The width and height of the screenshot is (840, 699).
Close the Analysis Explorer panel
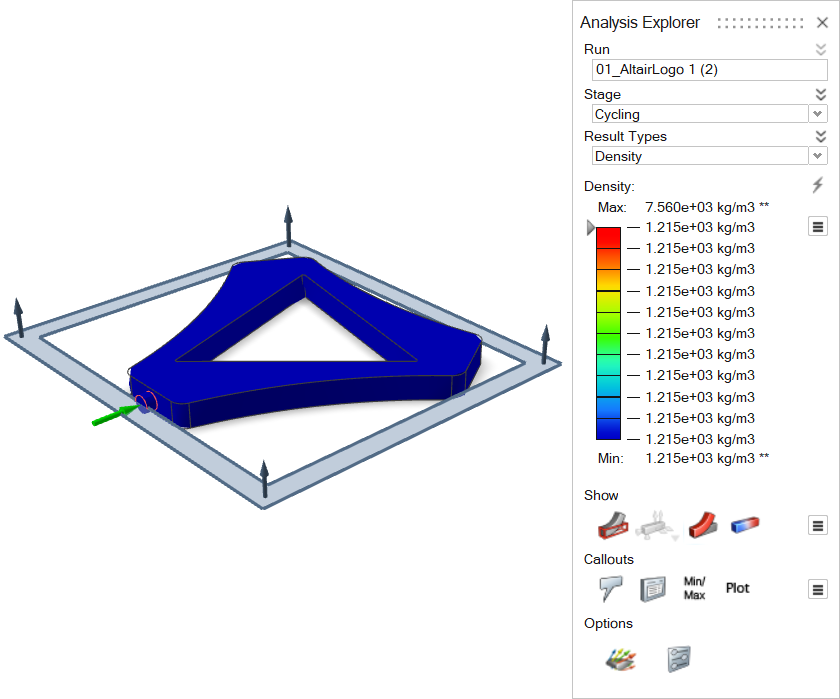[x=822, y=22]
